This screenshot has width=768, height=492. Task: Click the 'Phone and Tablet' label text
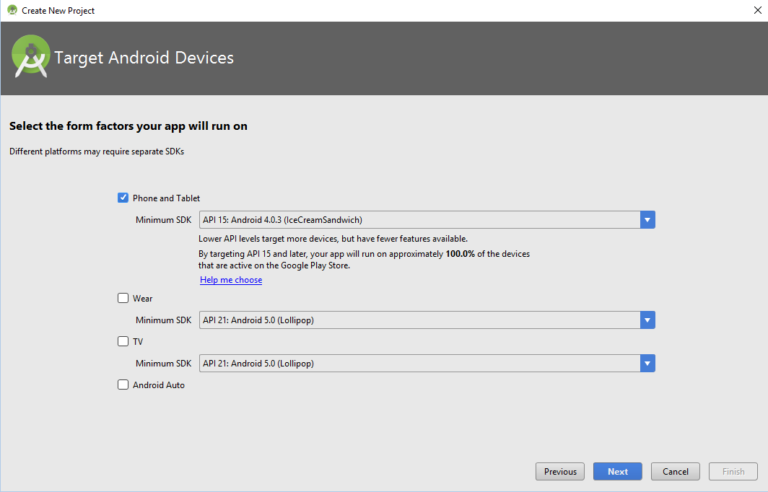click(166, 198)
